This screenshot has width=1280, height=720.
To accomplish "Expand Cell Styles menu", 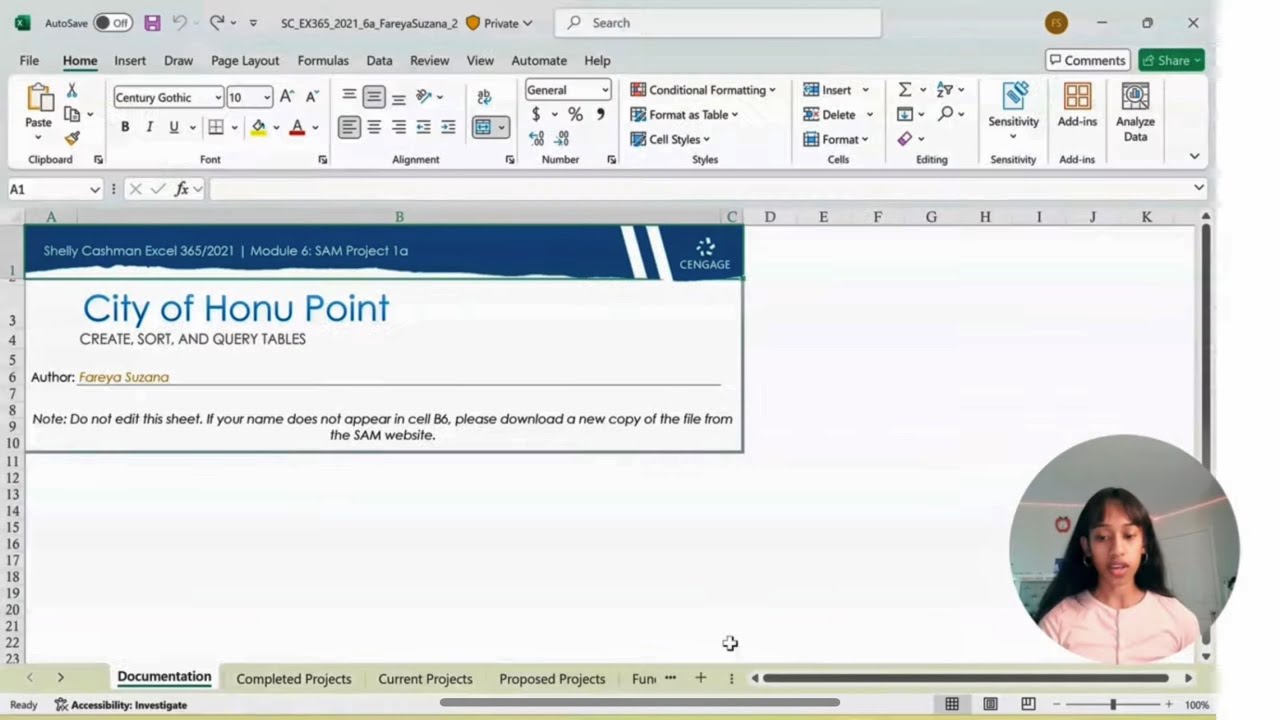I will pyautogui.click(x=670, y=139).
